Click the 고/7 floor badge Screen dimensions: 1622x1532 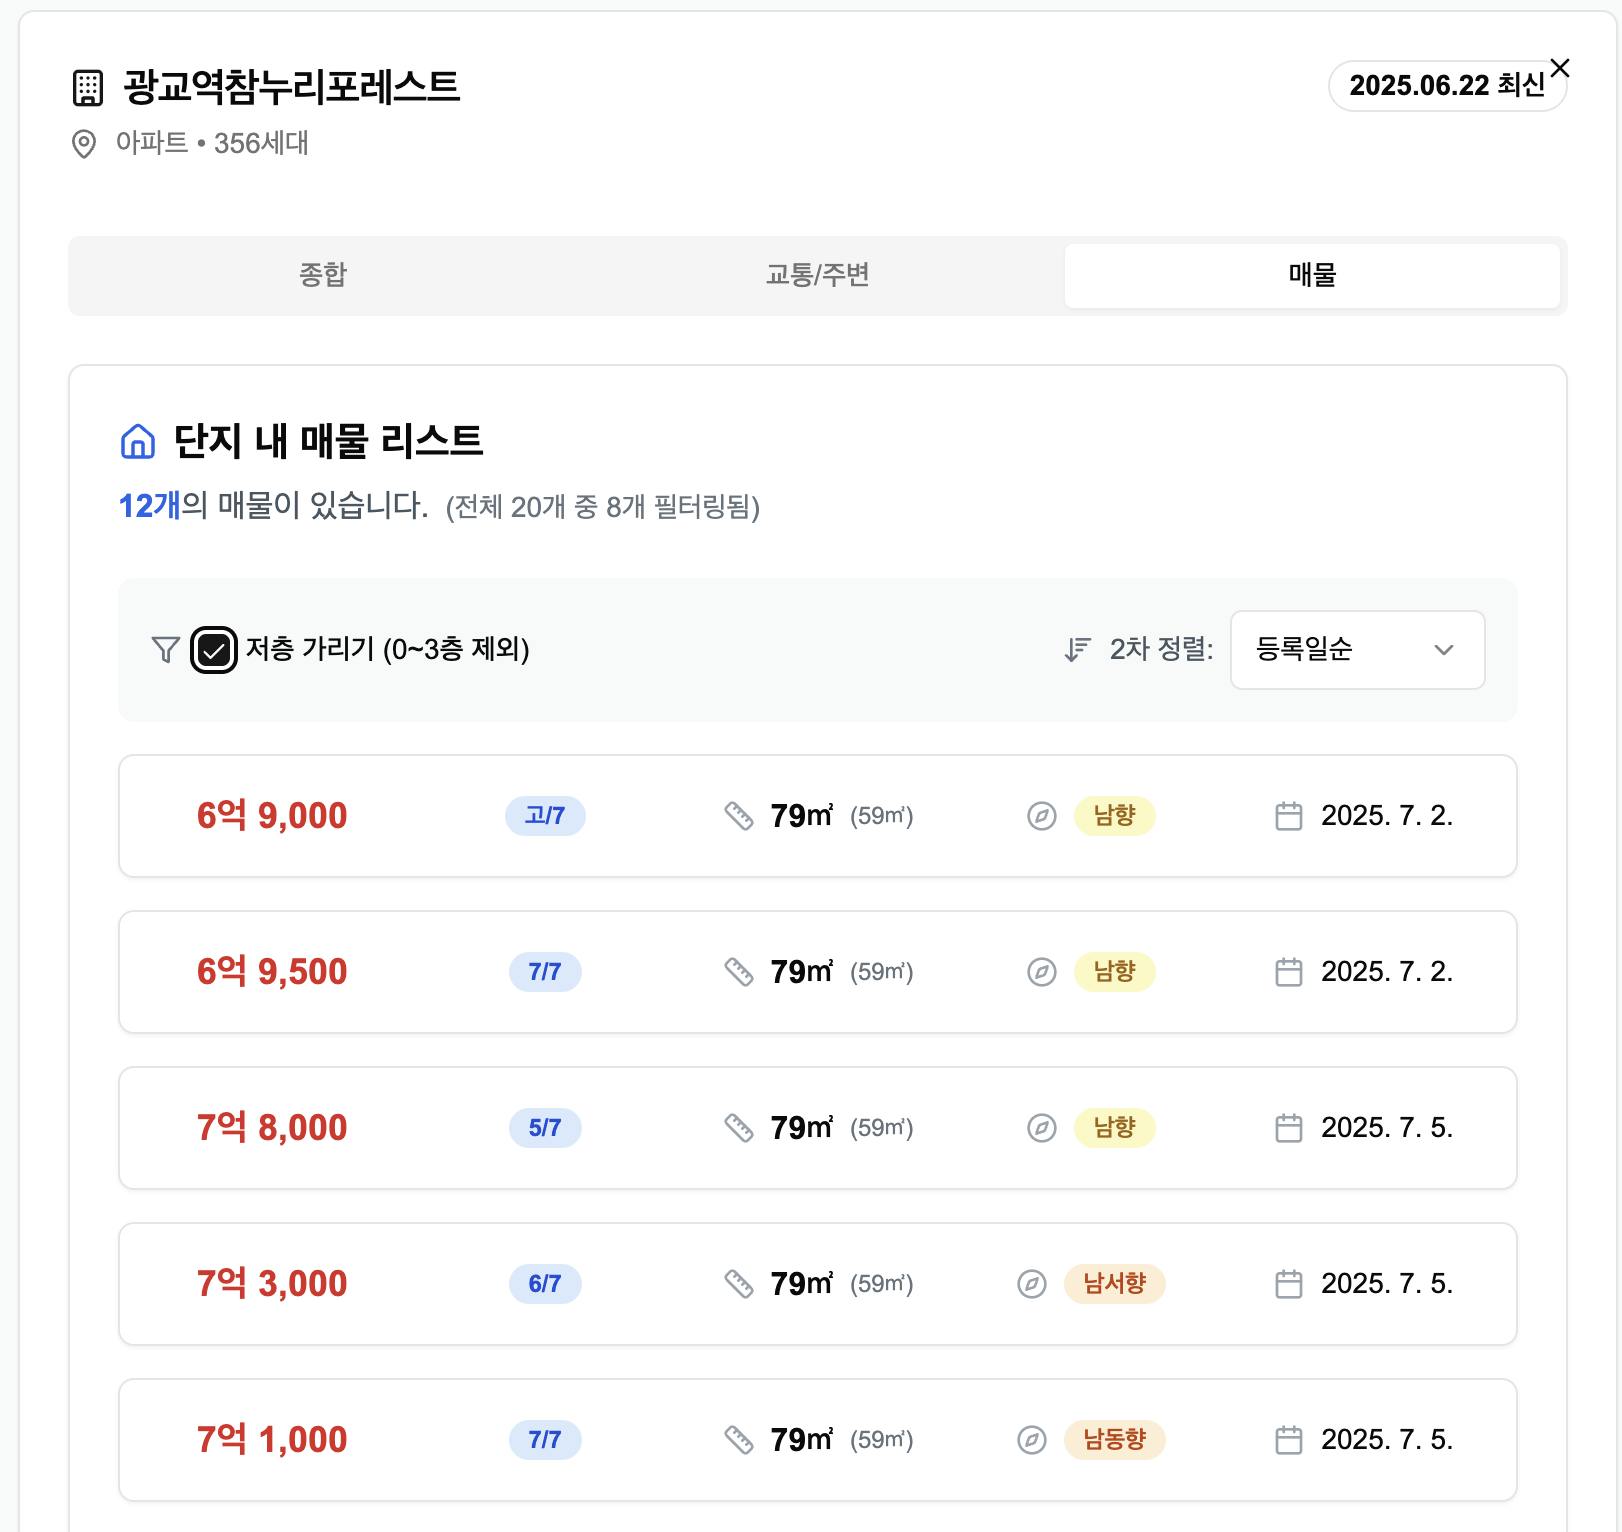[545, 816]
